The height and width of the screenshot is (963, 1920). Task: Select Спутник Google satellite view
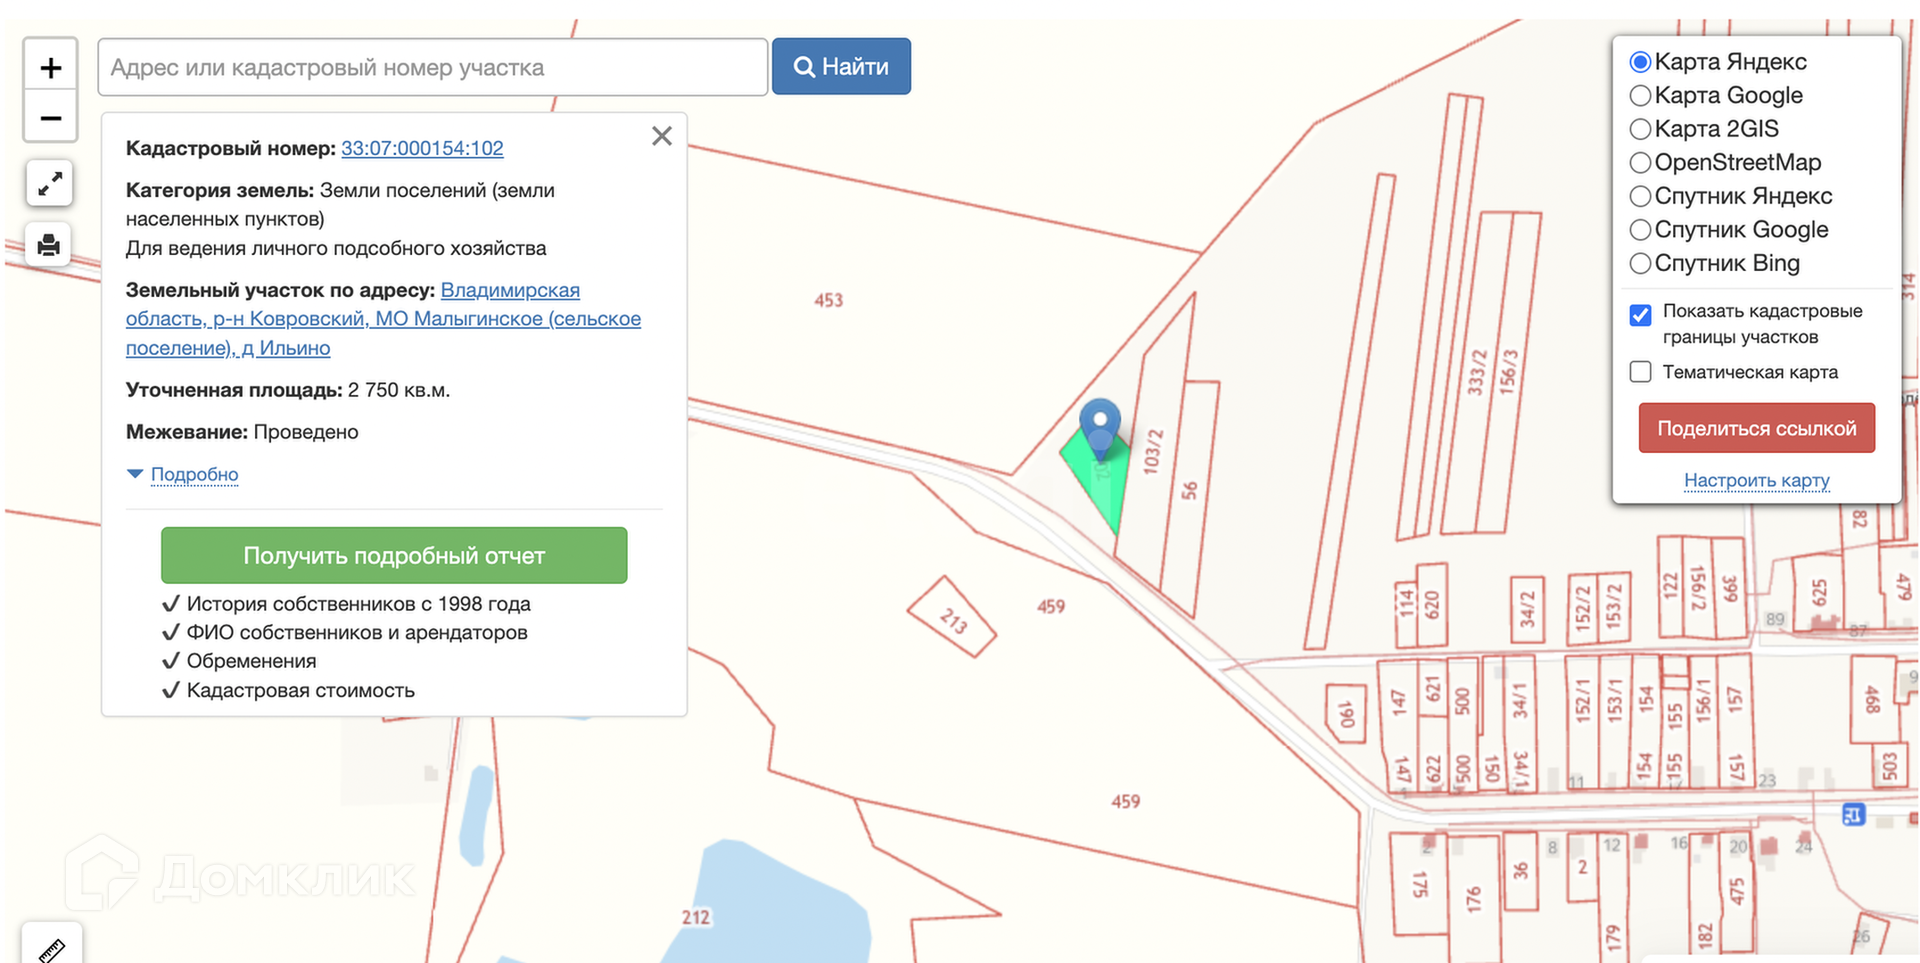(x=1640, y=230)
